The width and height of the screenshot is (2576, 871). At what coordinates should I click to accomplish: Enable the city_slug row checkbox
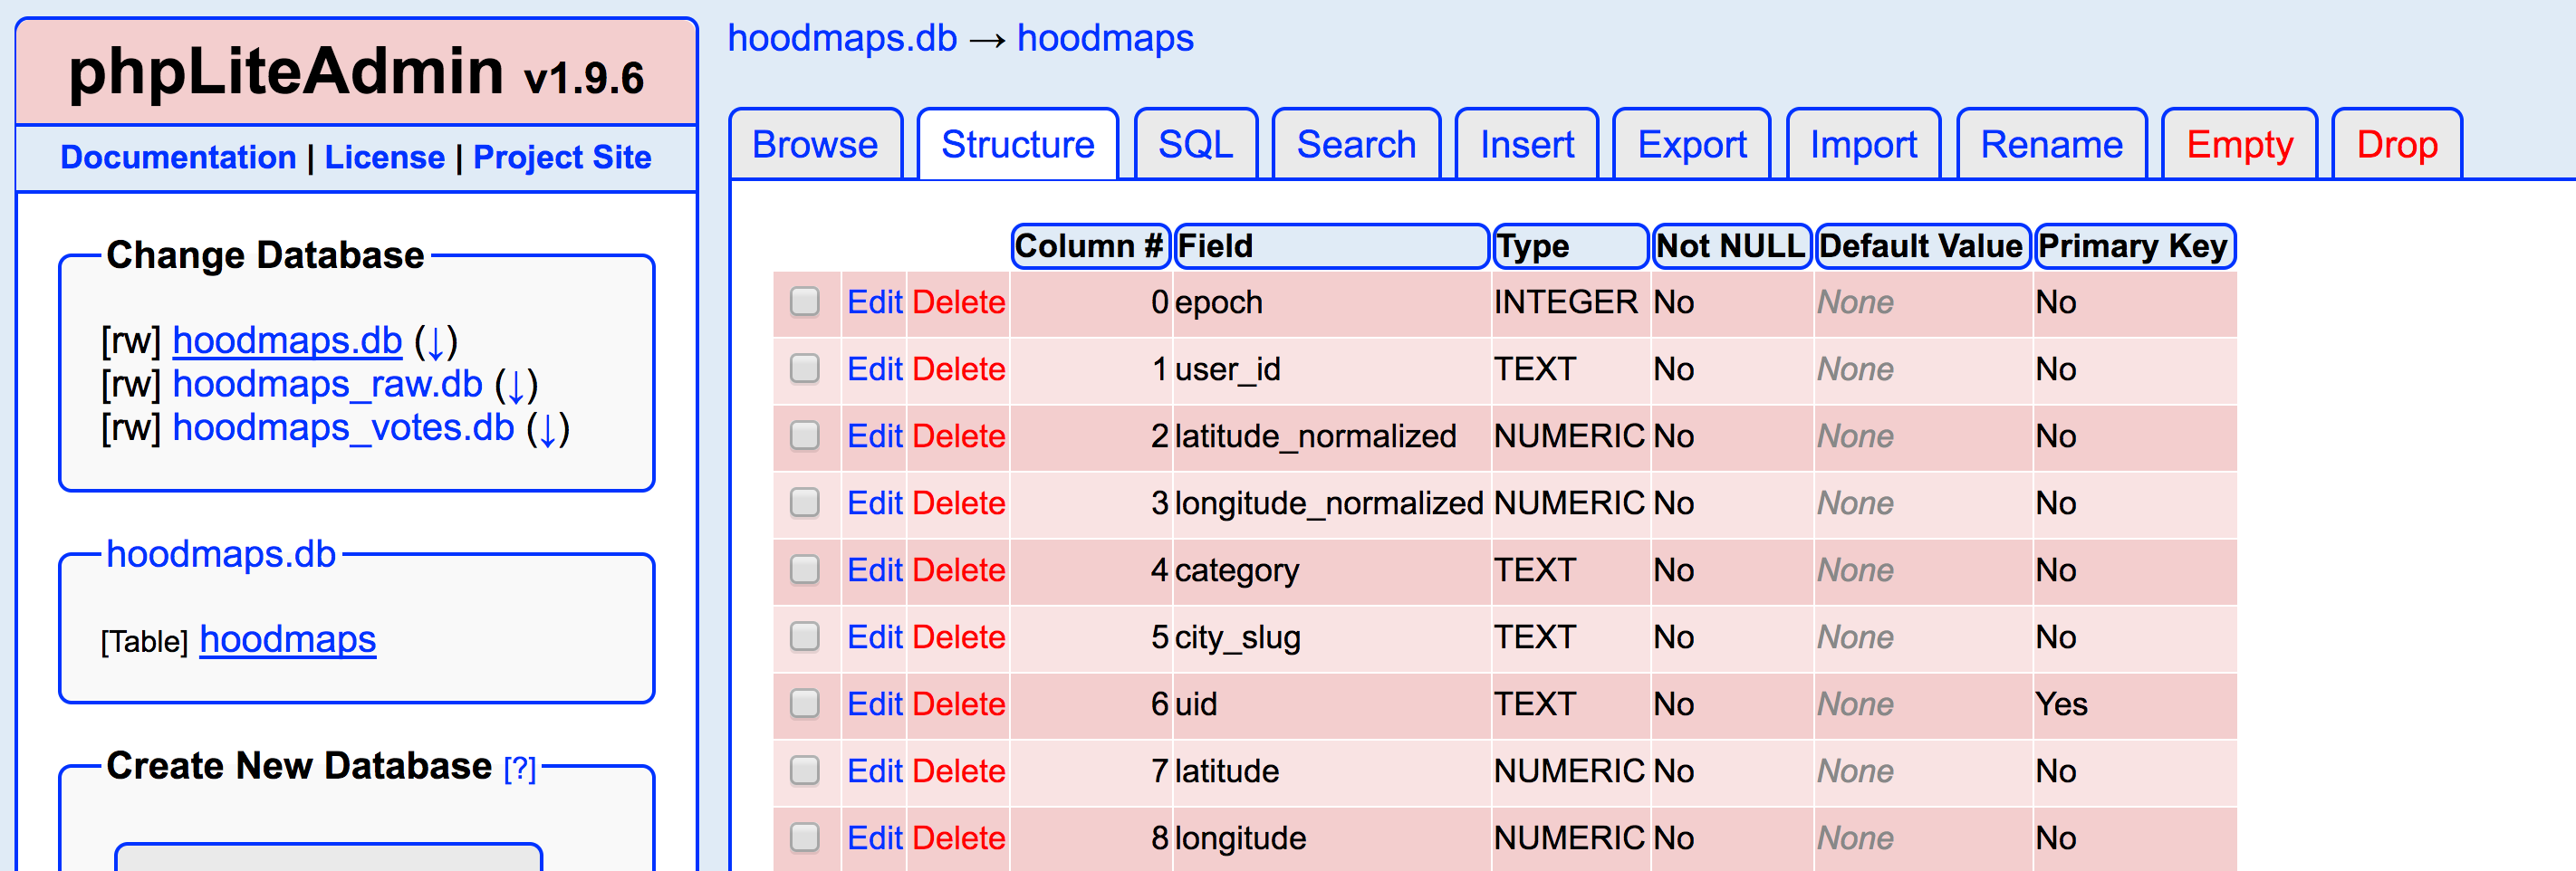[805, 637]
